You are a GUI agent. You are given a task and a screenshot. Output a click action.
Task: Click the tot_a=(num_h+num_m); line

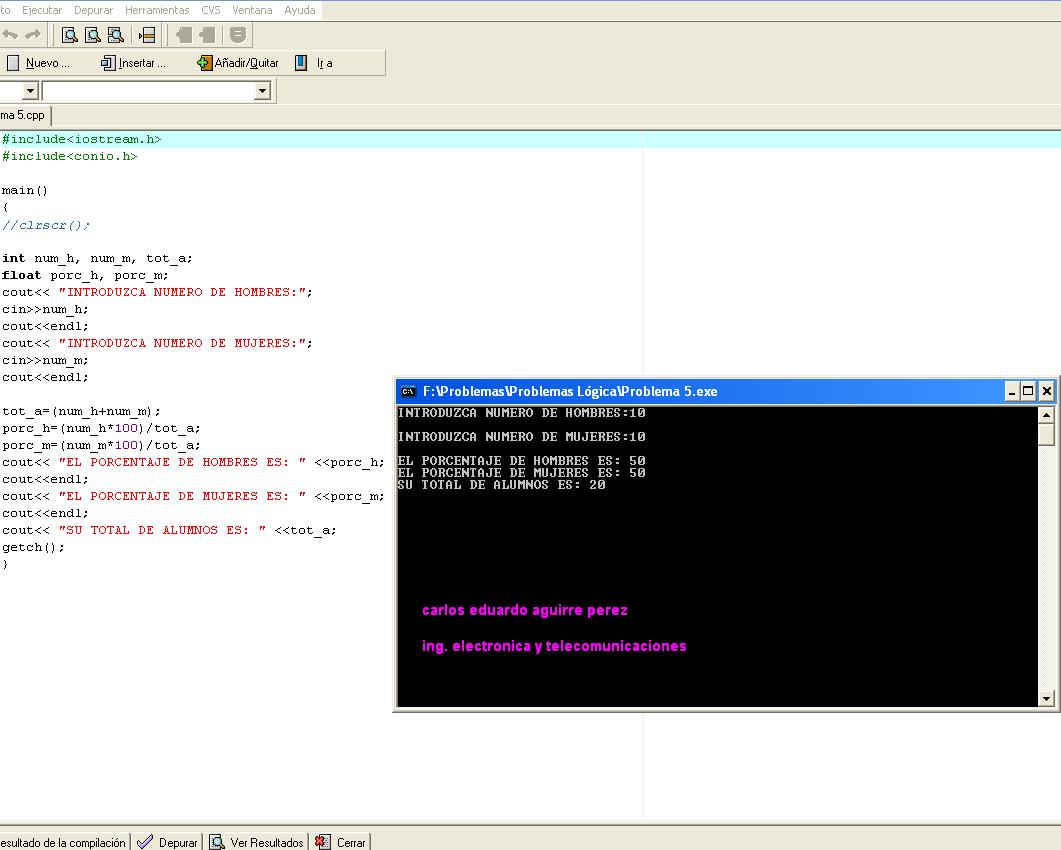point(81,411)
